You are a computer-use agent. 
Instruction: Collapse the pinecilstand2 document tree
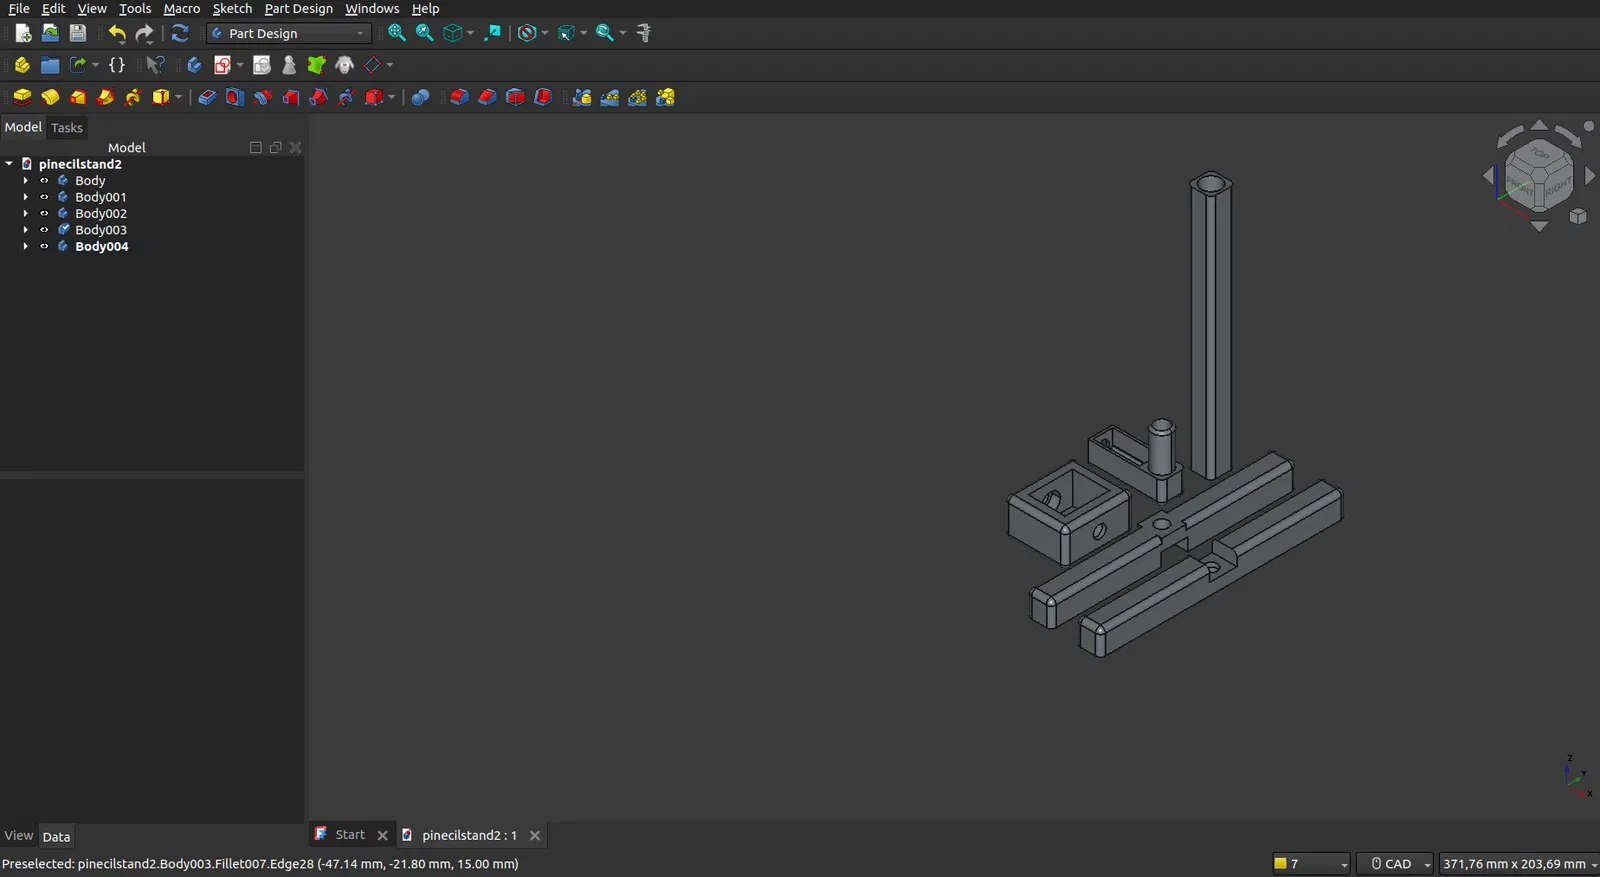[9, 164]
